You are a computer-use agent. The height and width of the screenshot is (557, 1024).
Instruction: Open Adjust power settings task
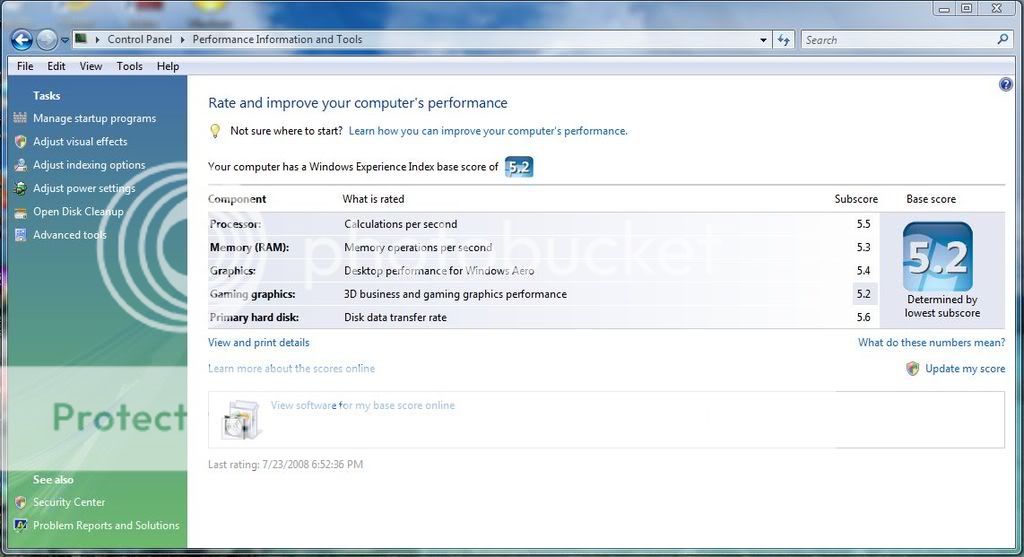[x=84, y=188]
